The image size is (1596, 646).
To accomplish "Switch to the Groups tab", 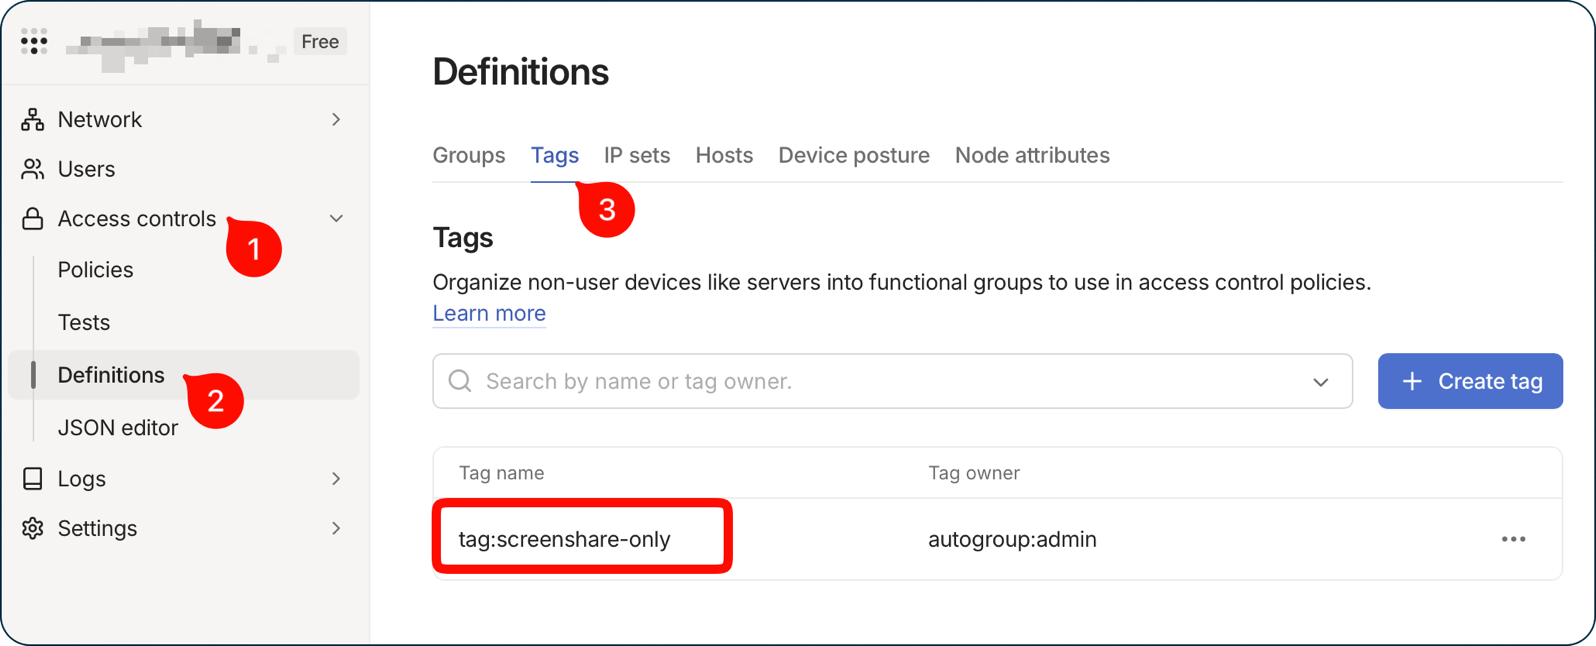I will pyautogui.click(x=469, y=155).
